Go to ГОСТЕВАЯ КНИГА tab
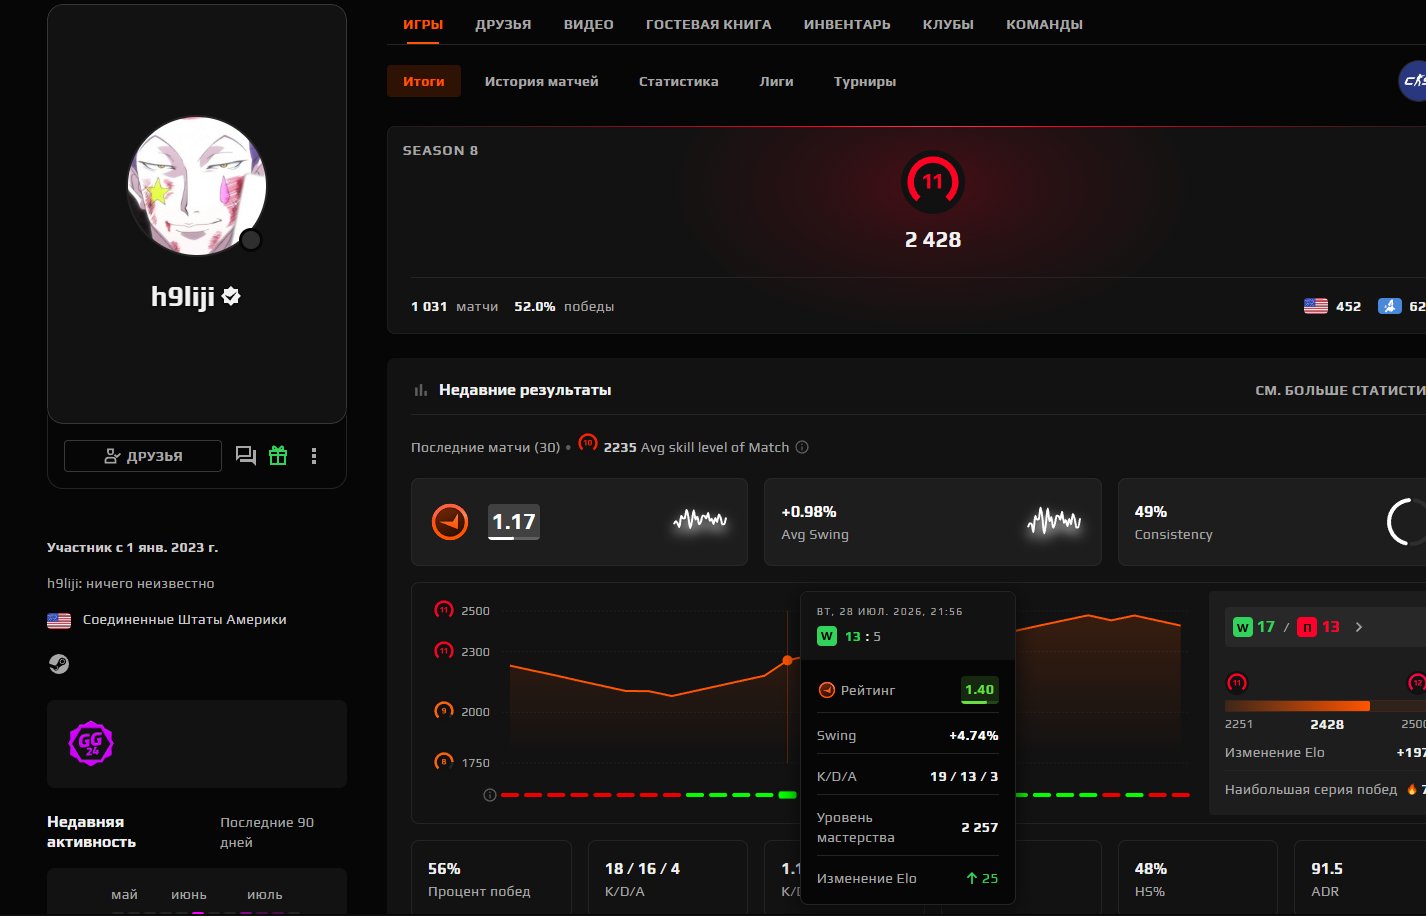 [708, 24]
